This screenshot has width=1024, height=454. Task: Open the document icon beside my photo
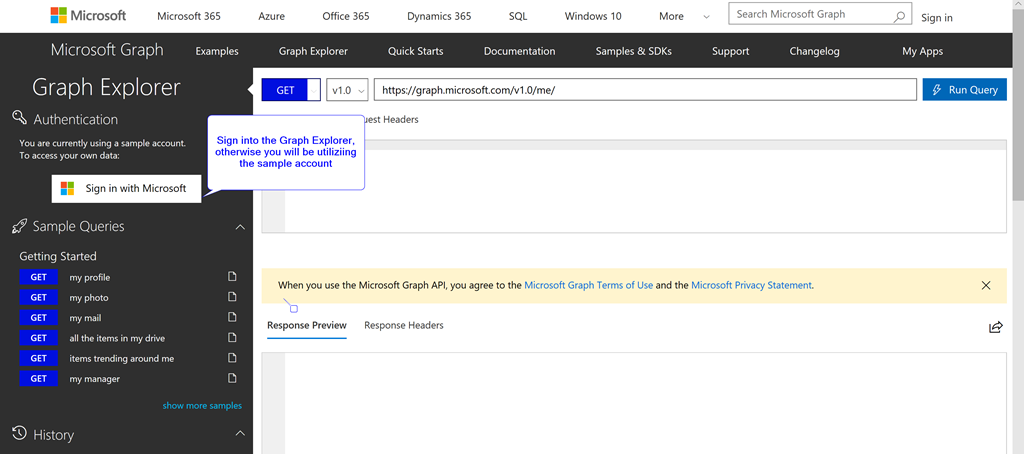pyautogui.click(x=232, y=297)
